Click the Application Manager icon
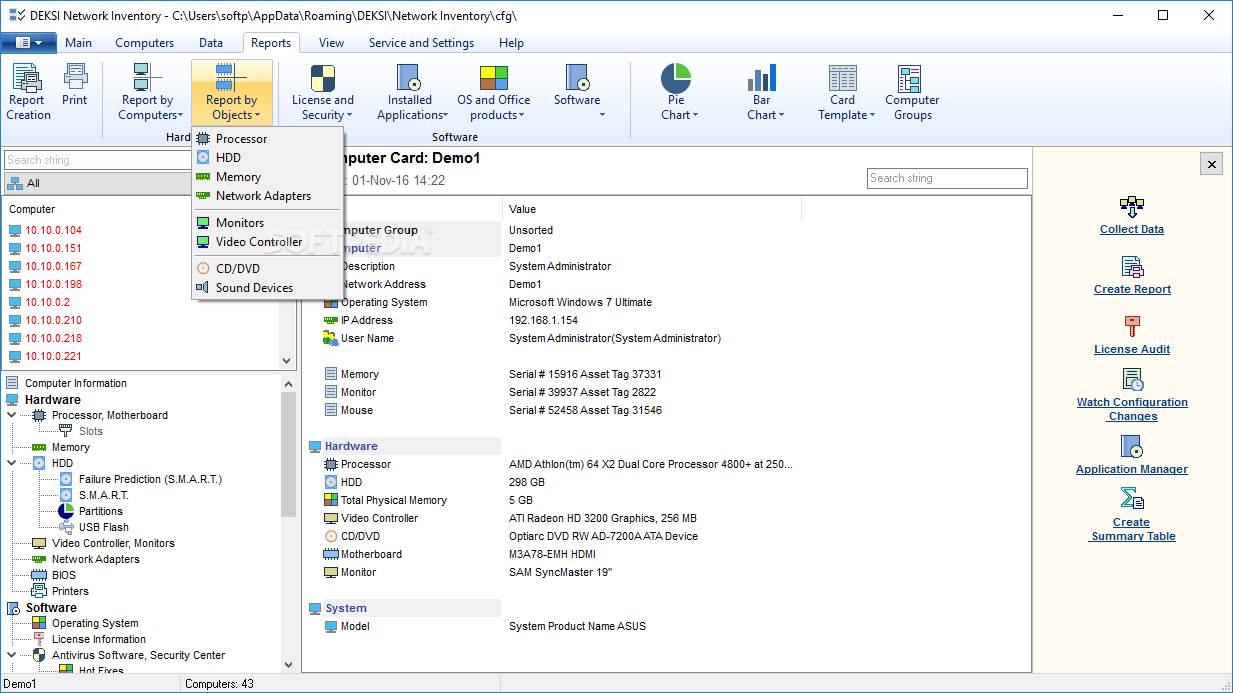The image size is (1233, 693). [x=1132, y=446]
